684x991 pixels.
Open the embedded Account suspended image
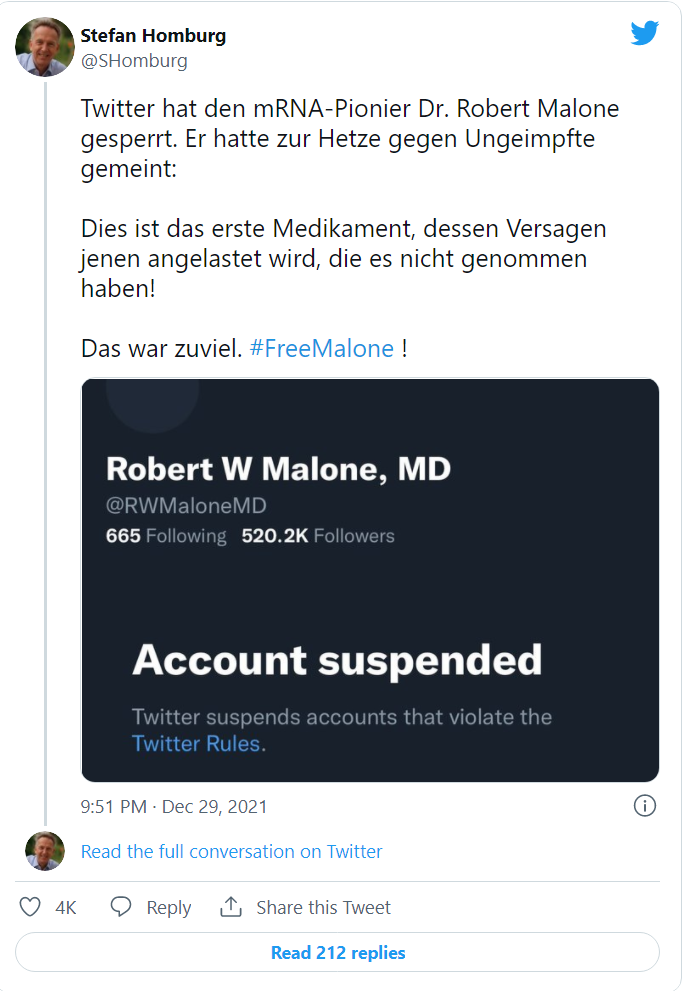[370, 580]
